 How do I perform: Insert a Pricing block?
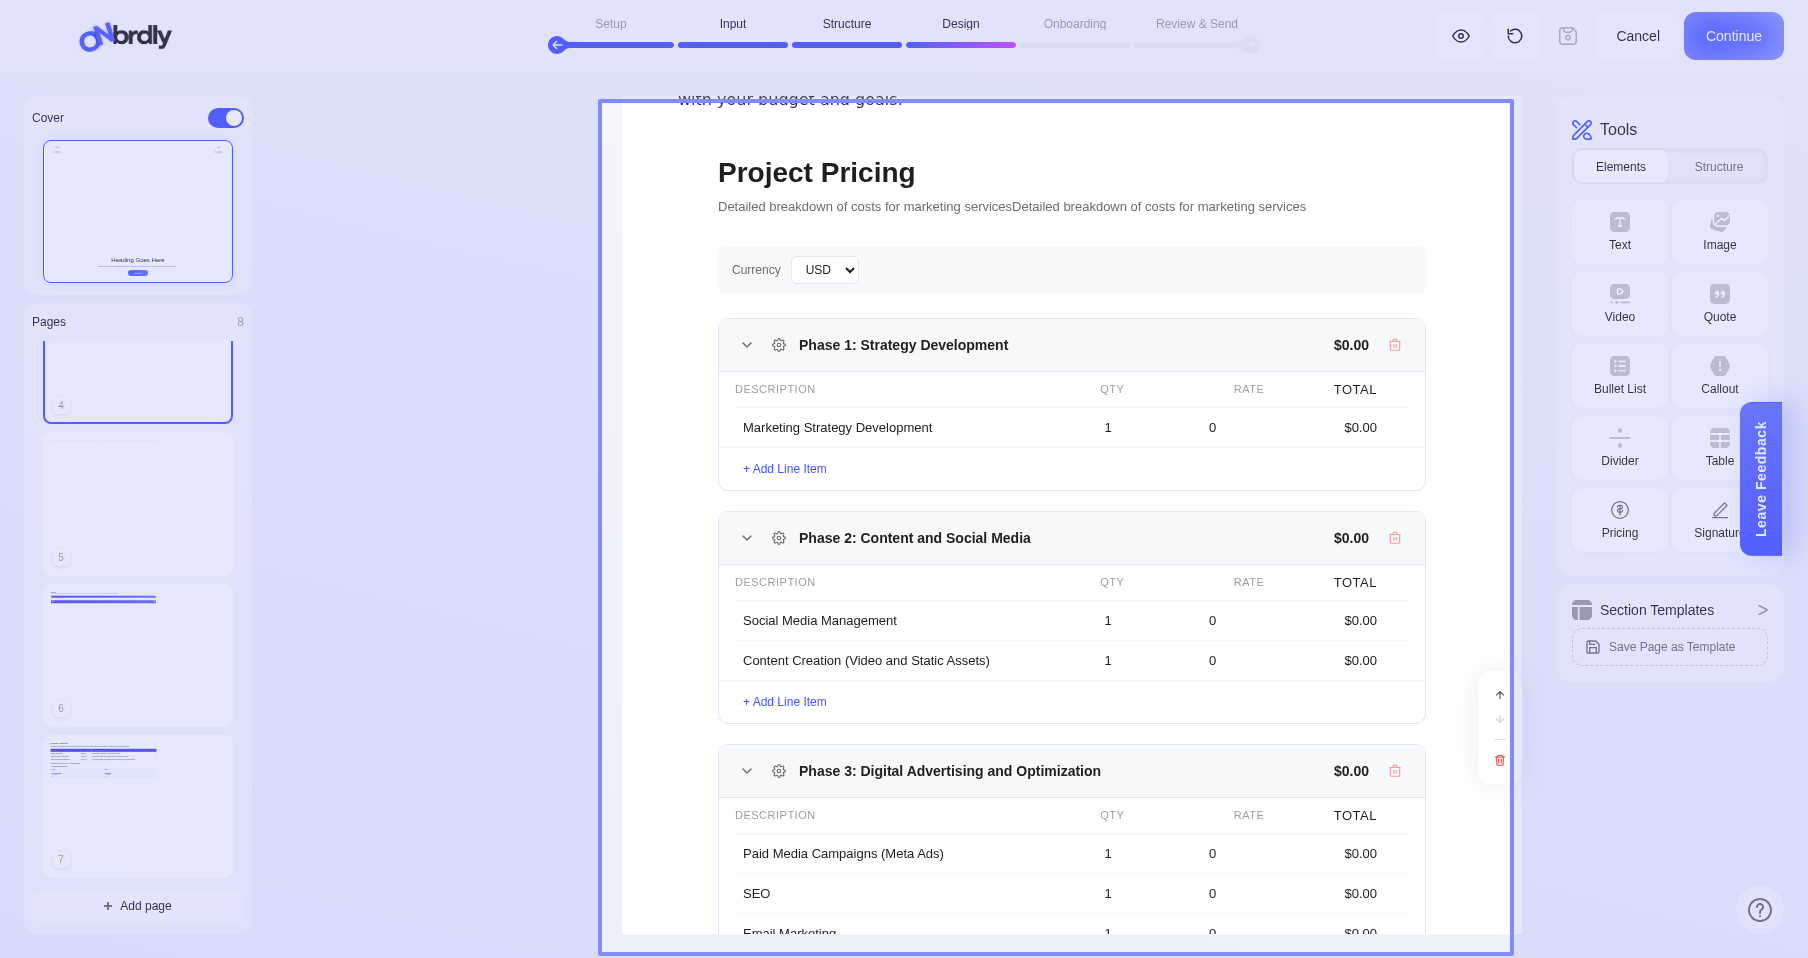click(x=1619, y=520)
